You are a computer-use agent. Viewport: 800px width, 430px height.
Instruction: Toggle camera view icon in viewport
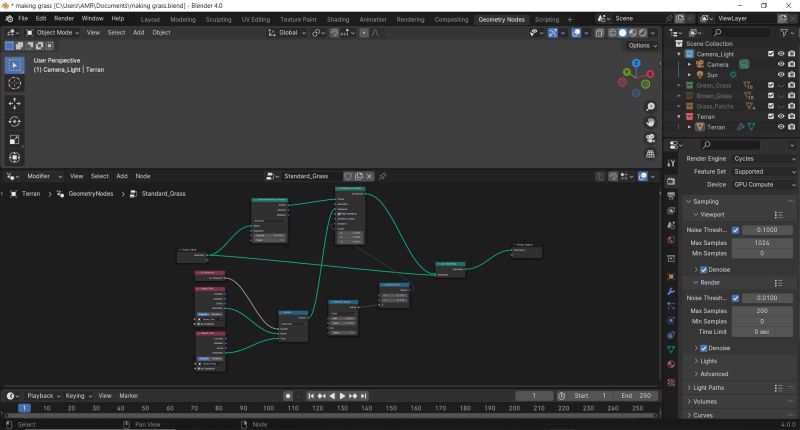[650, 138]
